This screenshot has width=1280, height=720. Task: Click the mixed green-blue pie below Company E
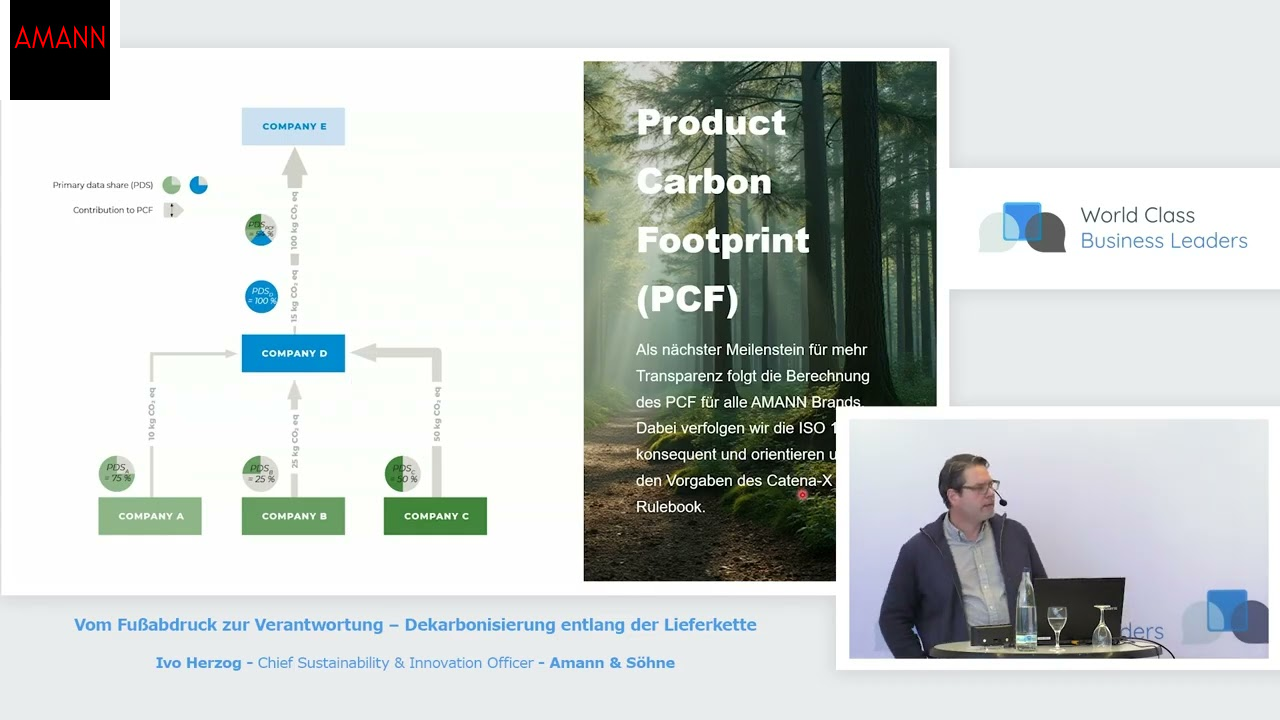point(261,230)
